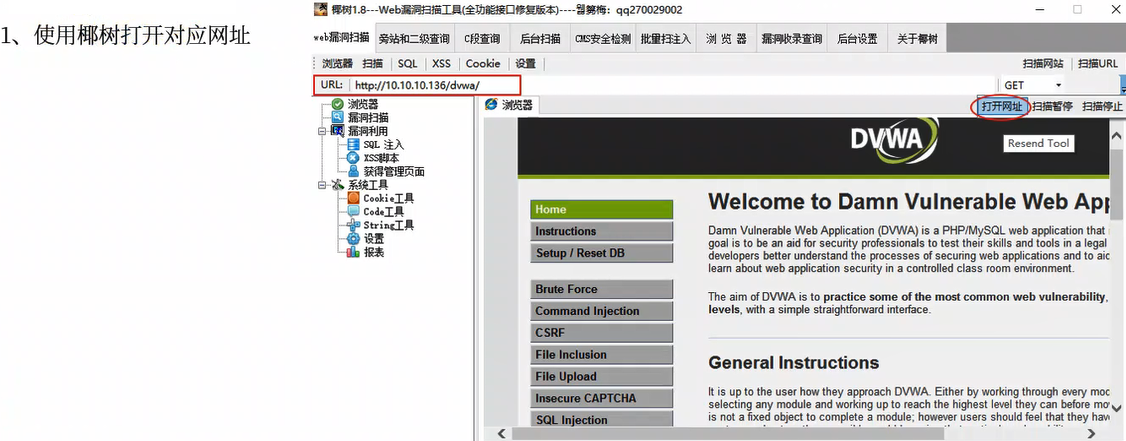Switch to the 后台扫描 tab
This screenshot has width=1126, height=441.
540,39
